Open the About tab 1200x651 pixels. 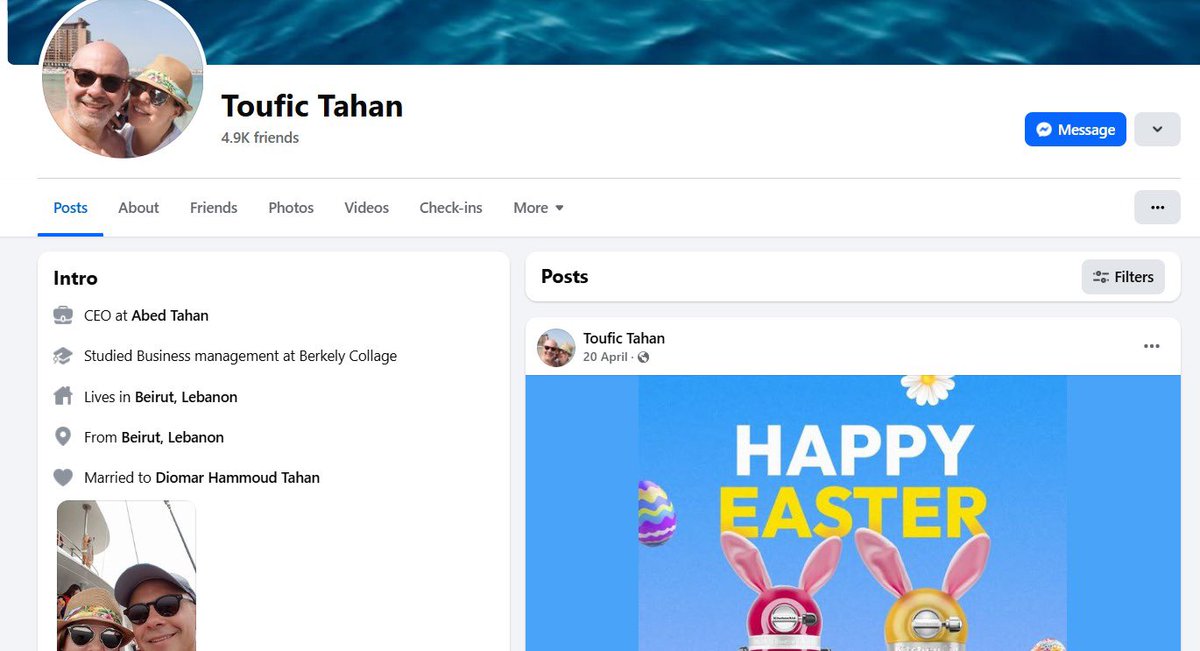tap(138, 208)
